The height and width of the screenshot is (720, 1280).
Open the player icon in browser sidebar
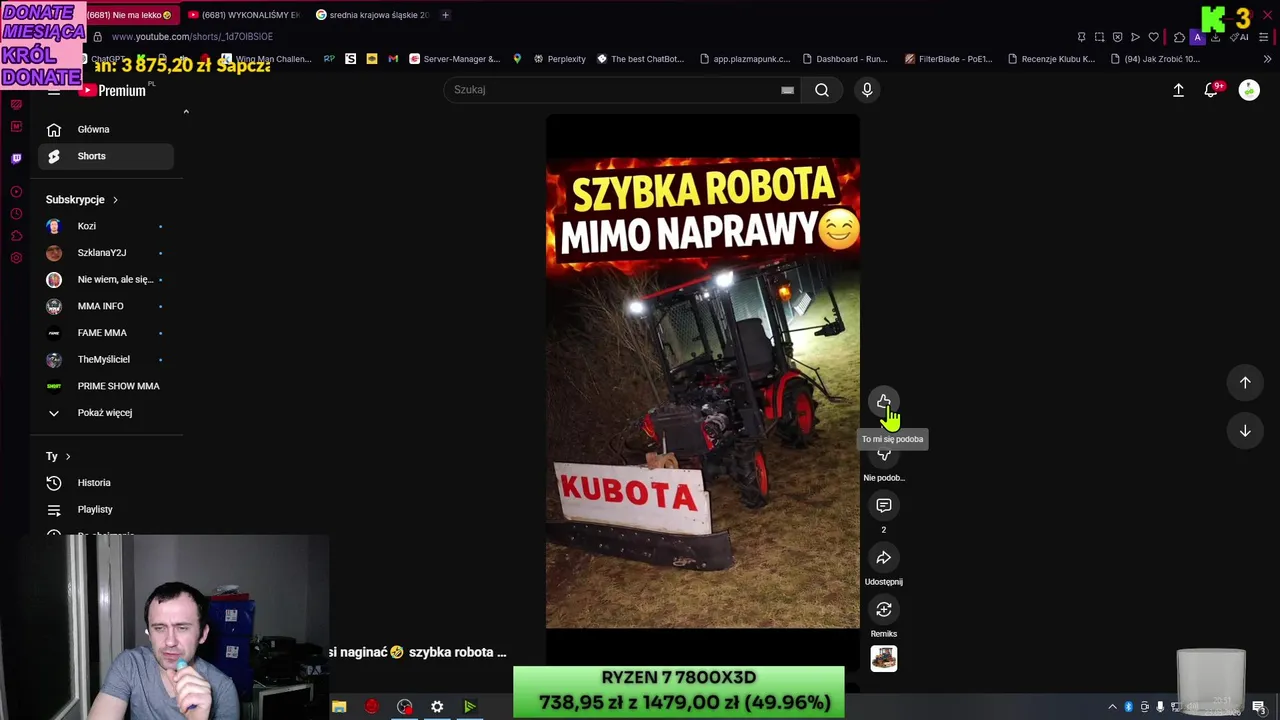click(16, 192)
